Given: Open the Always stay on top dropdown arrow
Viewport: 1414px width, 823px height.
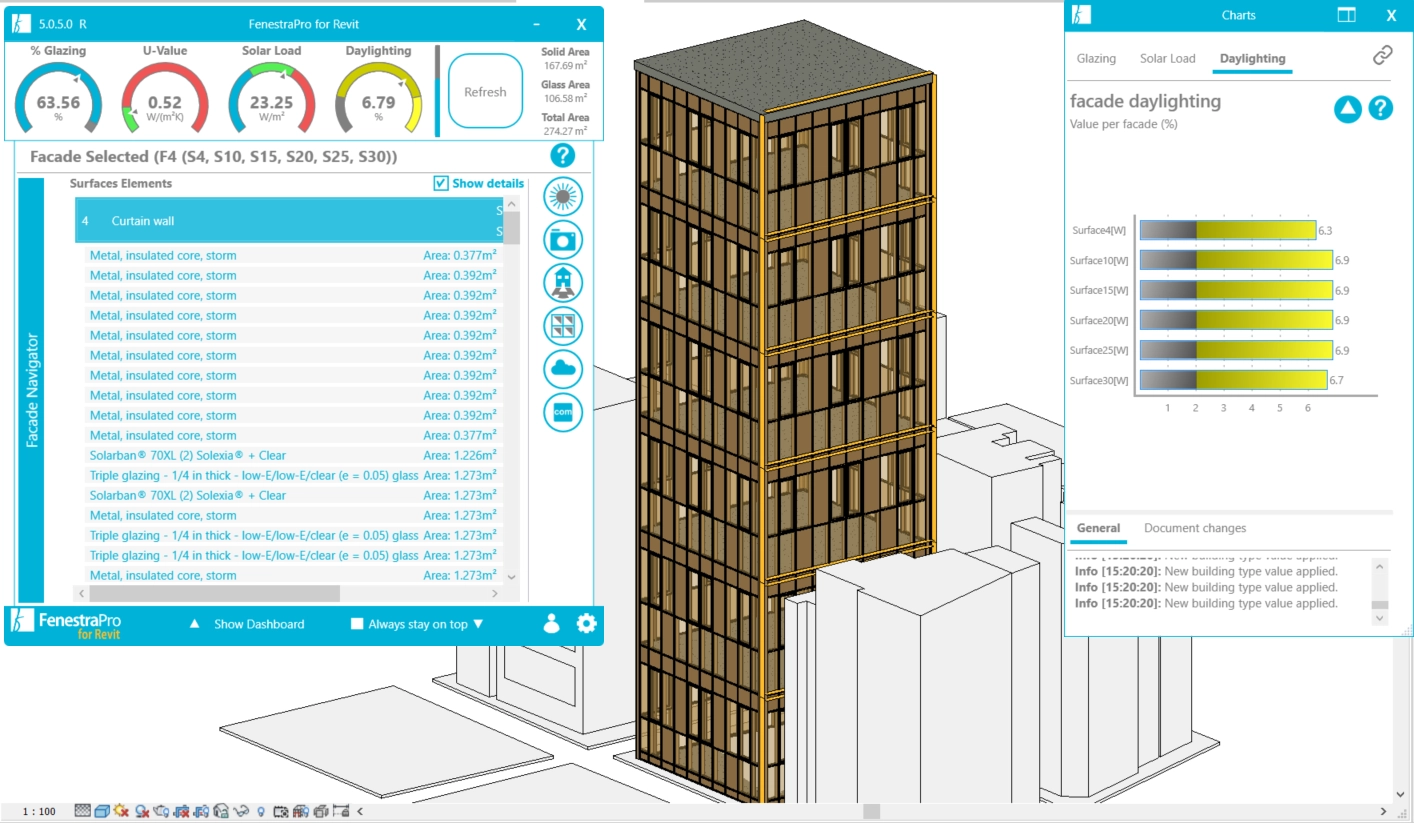Looking at the screenshot, I should coord(478,624).
